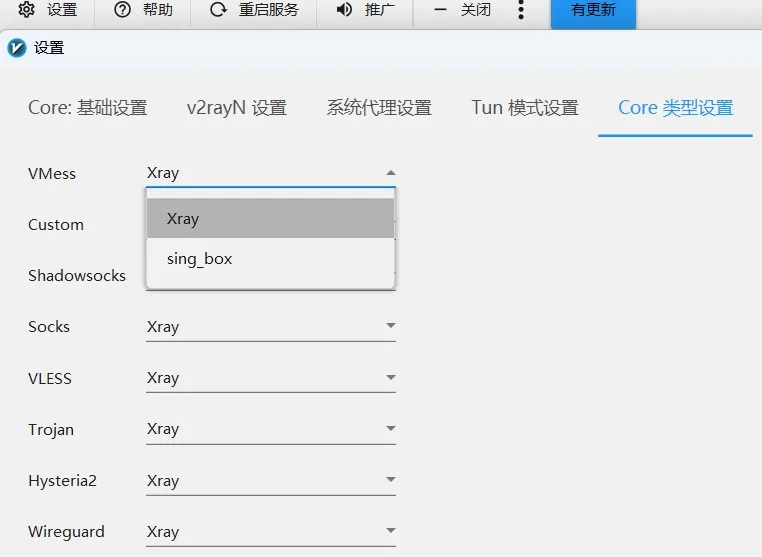Viewport: 762px width, 557px height.
Task: Click the promotion speaker icon
Action: click(x=344, y=9)
